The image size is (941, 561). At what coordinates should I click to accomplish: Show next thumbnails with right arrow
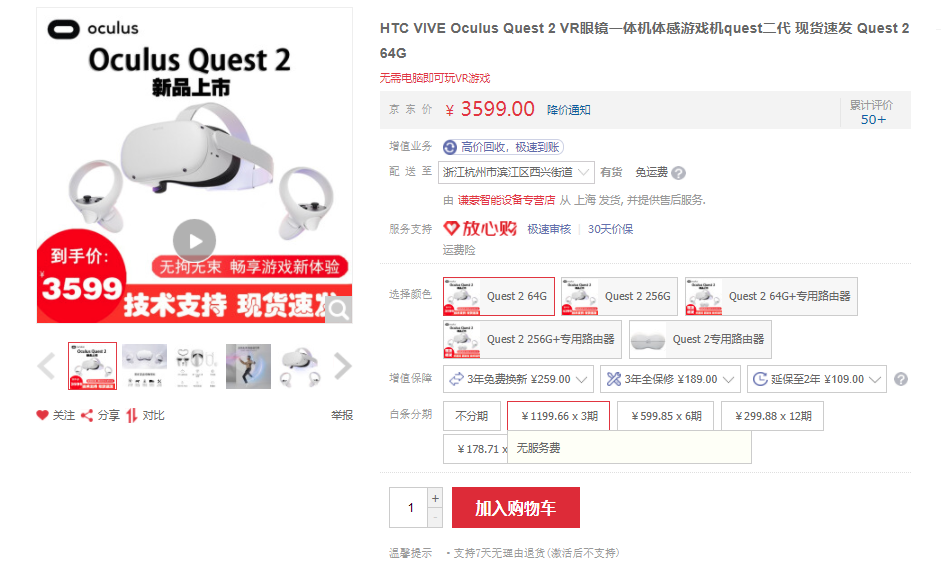(342, 366)
